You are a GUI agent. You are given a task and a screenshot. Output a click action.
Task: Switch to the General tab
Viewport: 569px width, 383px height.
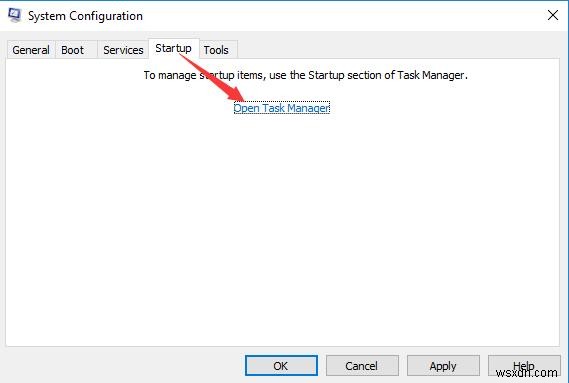coord(31,50)
